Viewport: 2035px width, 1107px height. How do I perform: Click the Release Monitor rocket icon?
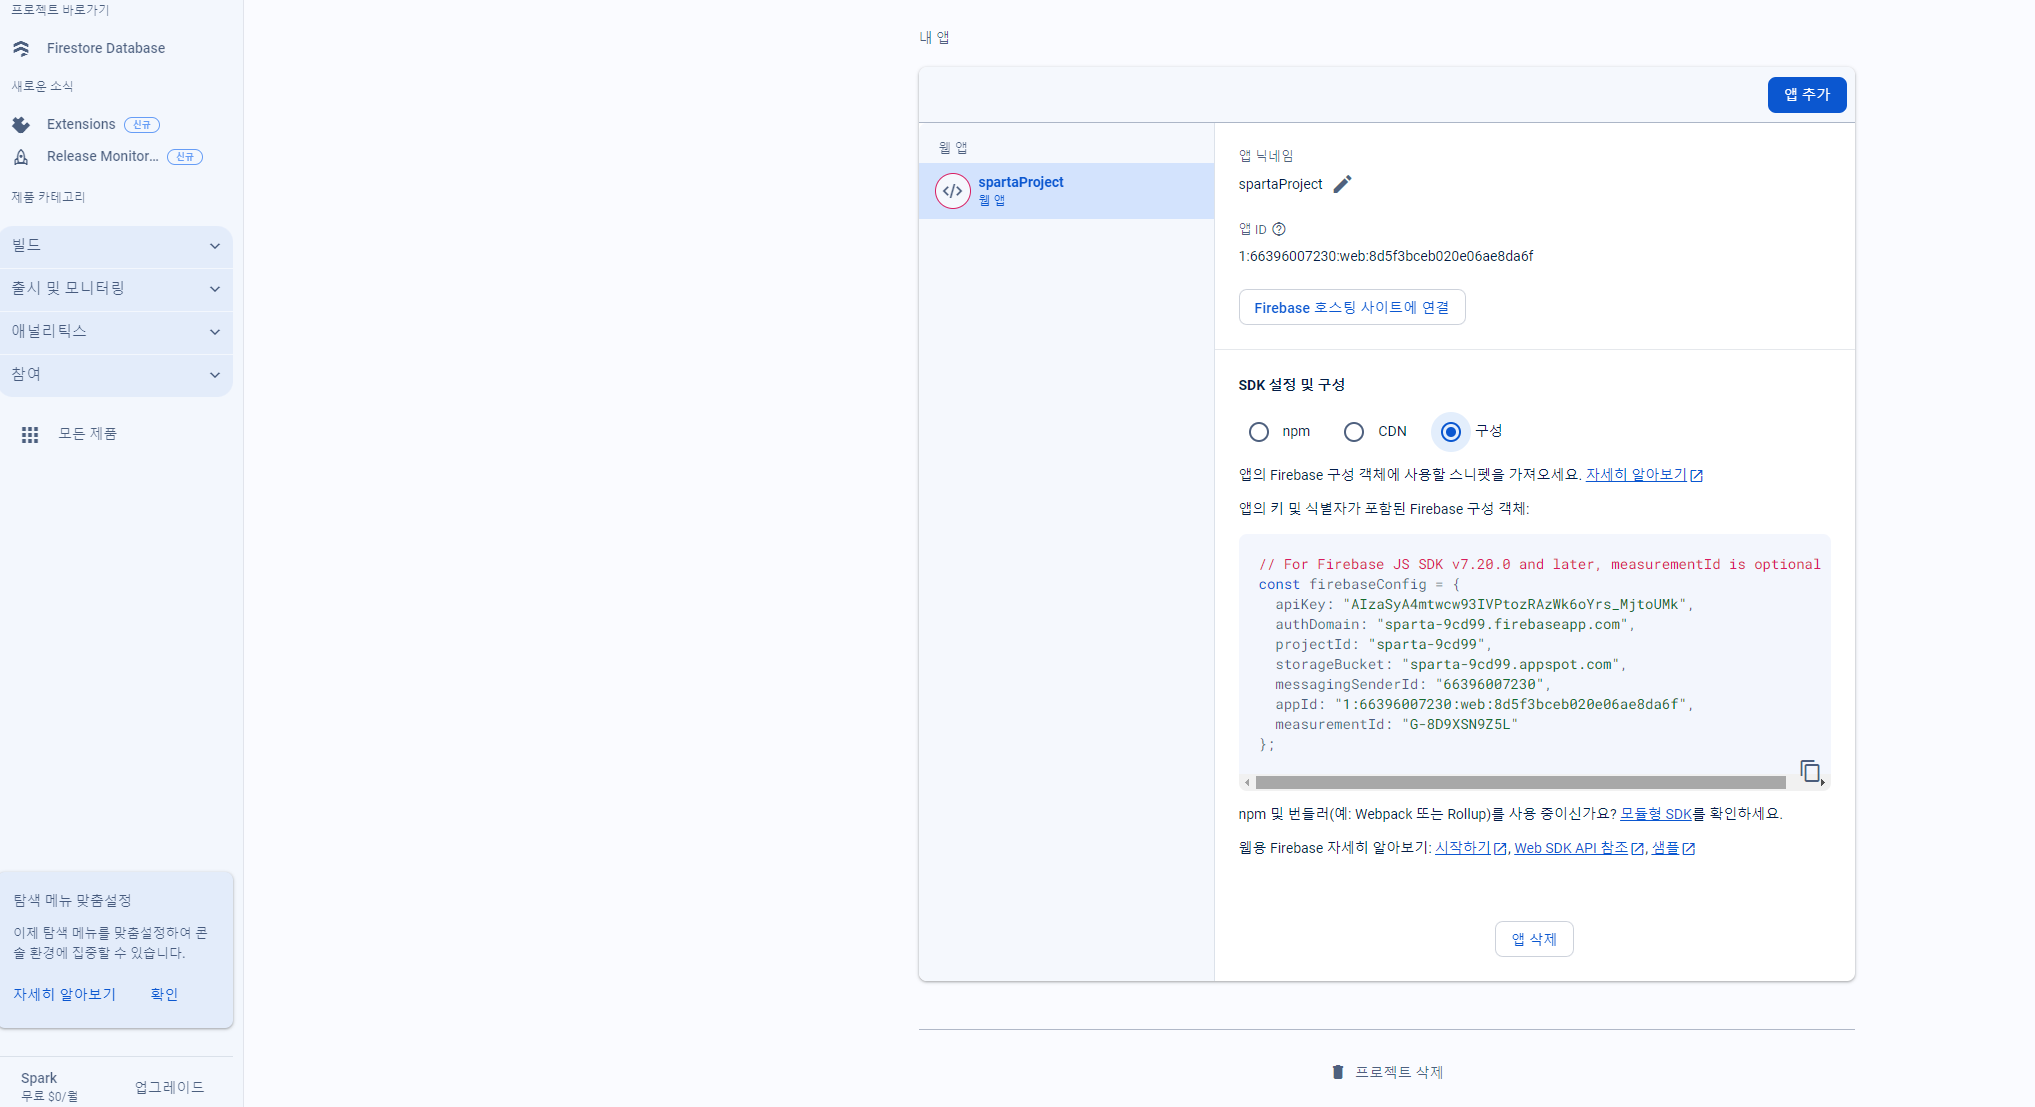(21, 157)
